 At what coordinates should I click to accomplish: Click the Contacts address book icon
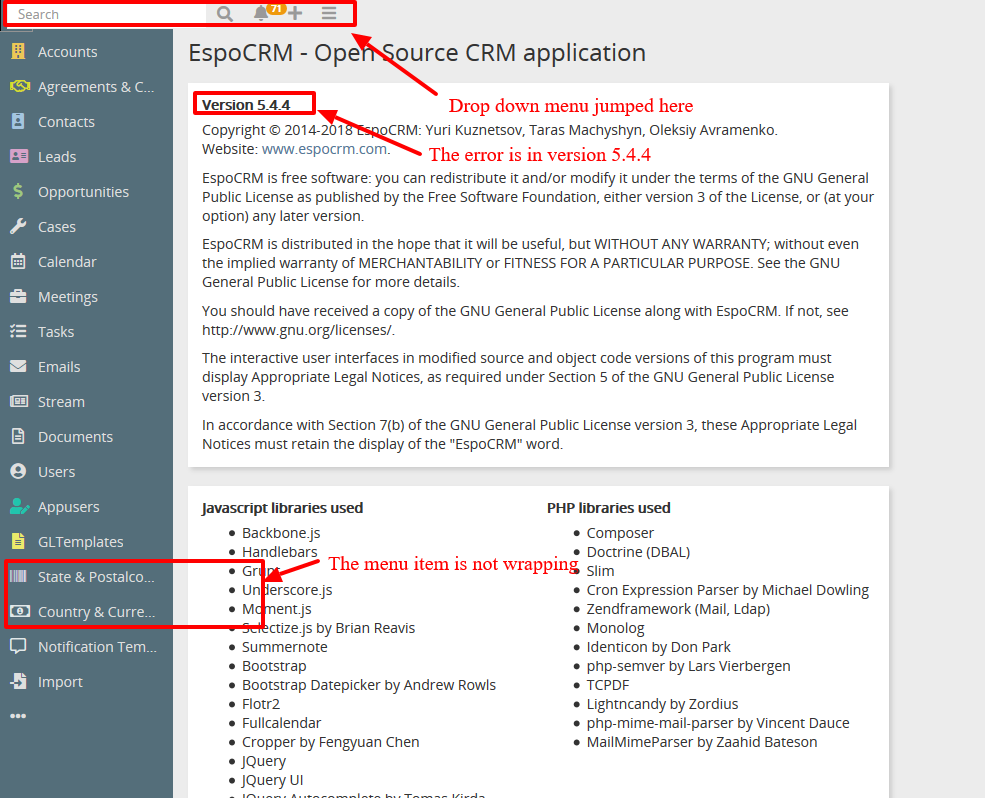(18, 121)
